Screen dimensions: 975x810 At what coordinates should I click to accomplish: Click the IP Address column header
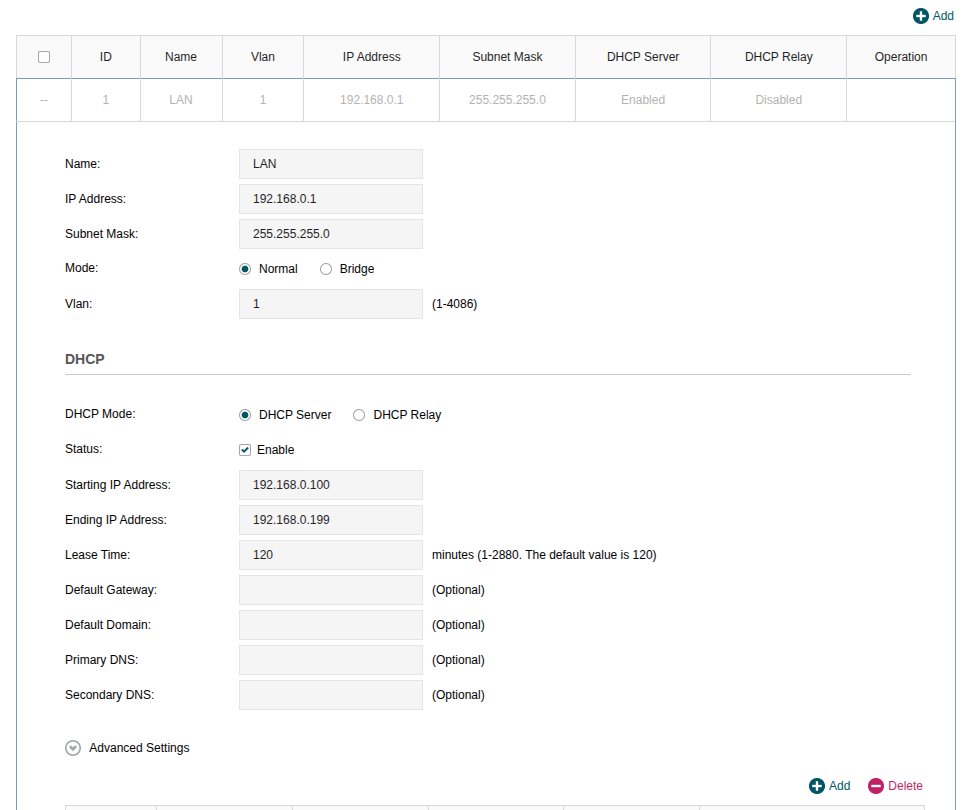tap(372, 57)
